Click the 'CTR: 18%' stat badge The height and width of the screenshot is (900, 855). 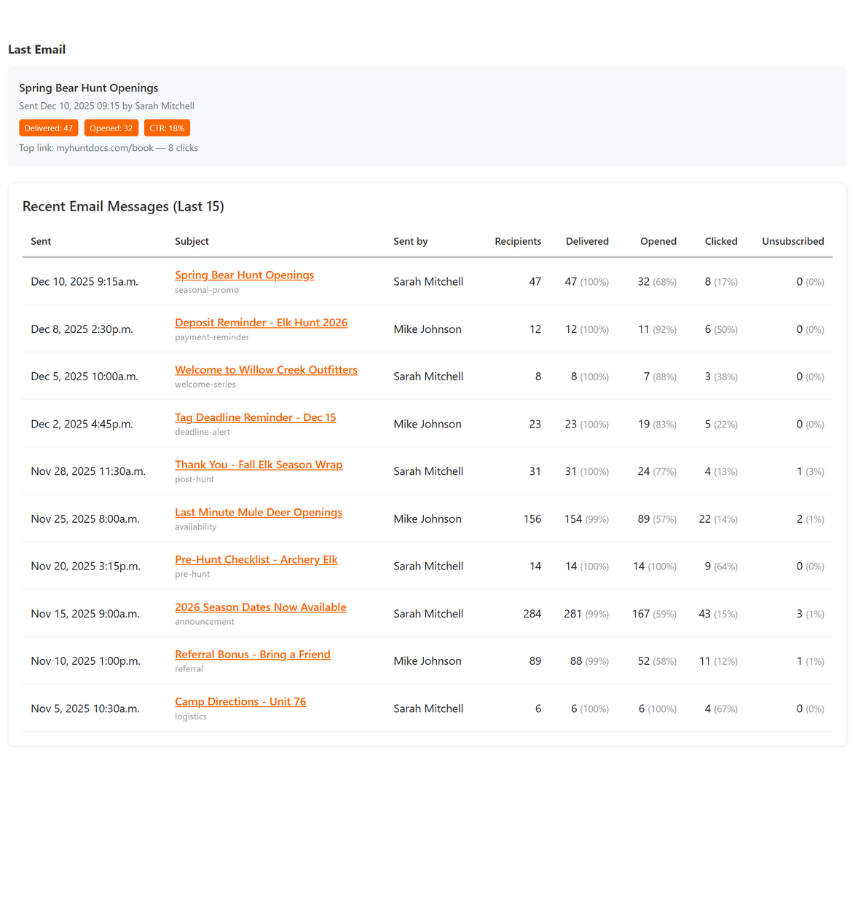point(166,127)
